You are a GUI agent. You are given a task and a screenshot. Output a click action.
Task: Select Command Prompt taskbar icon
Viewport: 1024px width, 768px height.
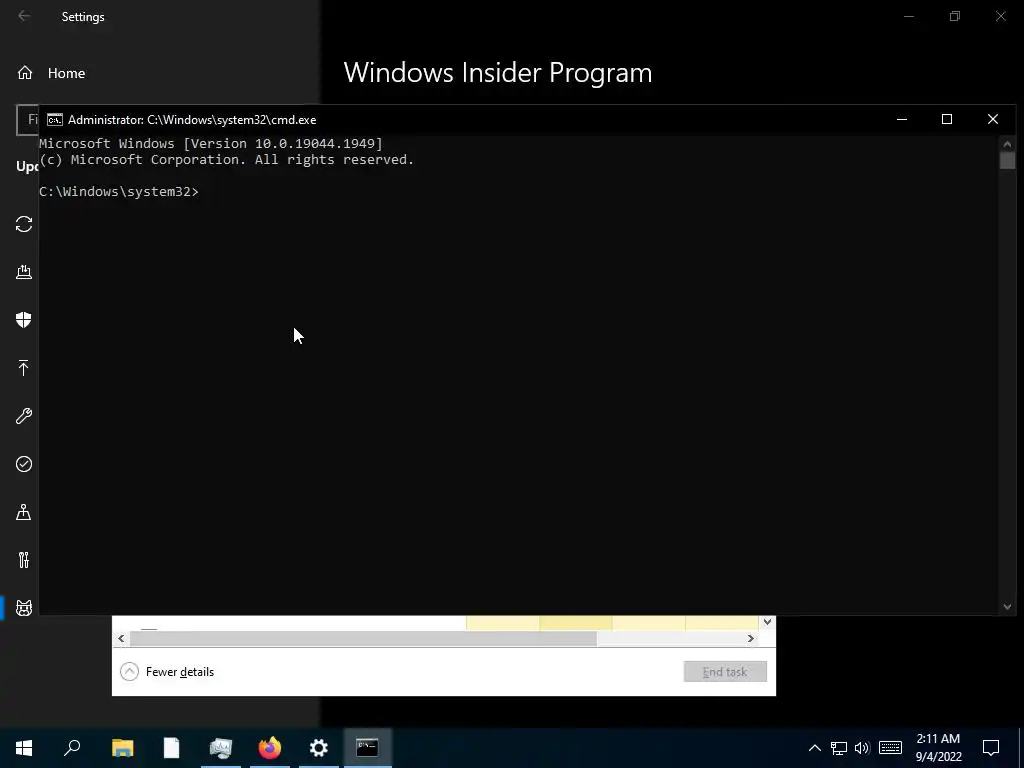367,748
